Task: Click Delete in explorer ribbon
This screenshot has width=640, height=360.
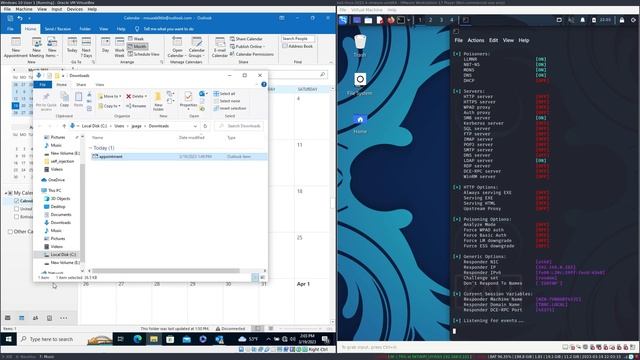Action: [136, 96]
